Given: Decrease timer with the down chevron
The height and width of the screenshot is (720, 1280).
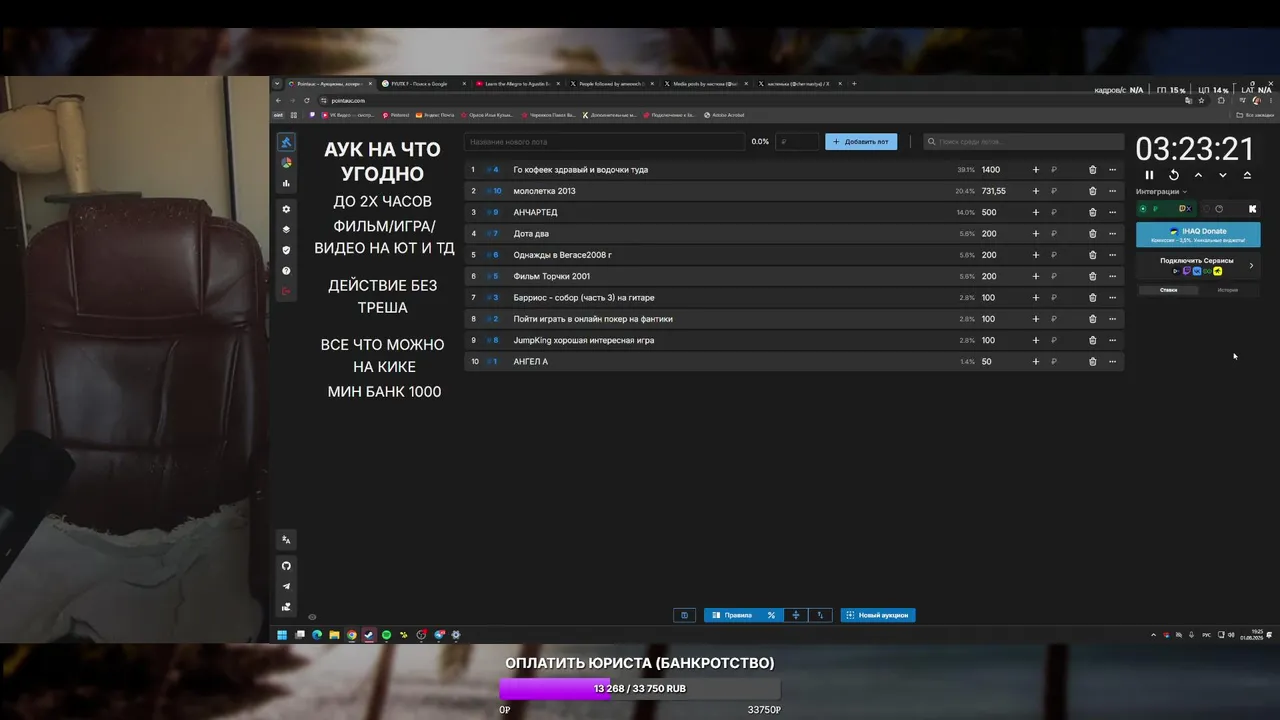Looking at the screenshot, I should [1222, 175].
